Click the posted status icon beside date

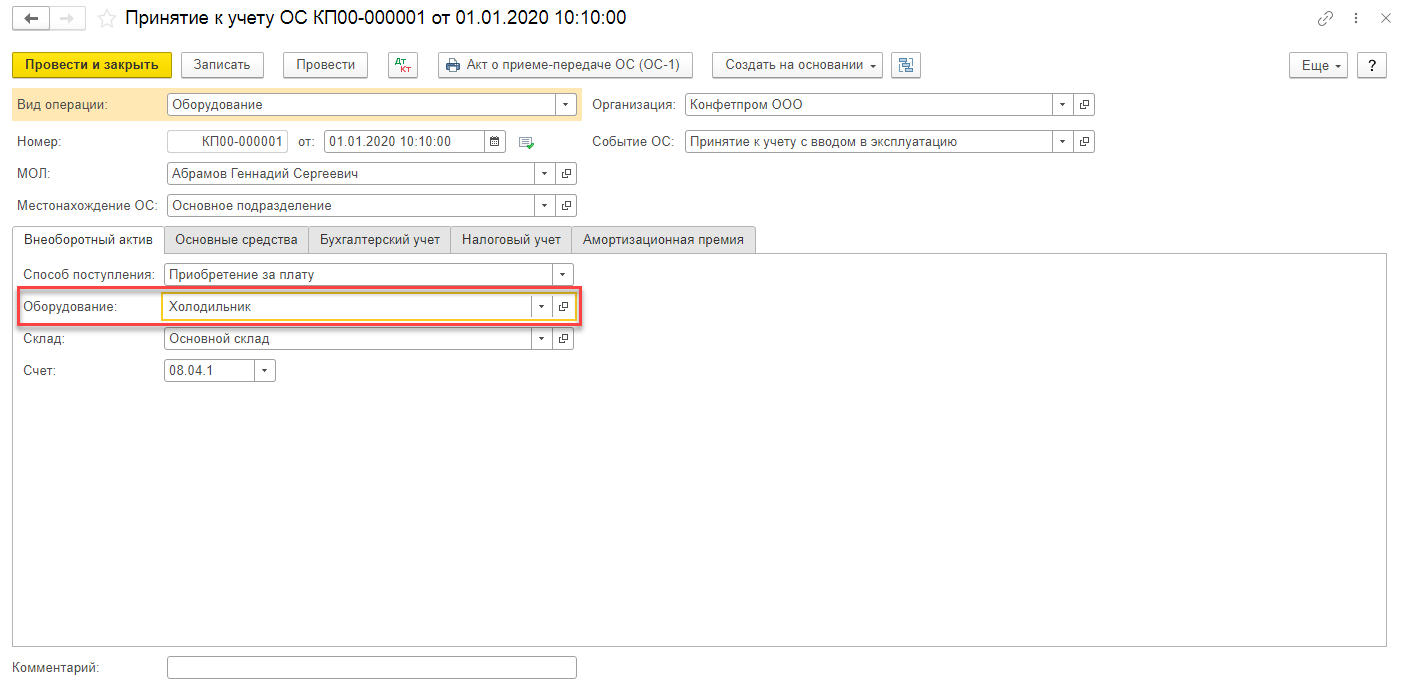(527, 142)
